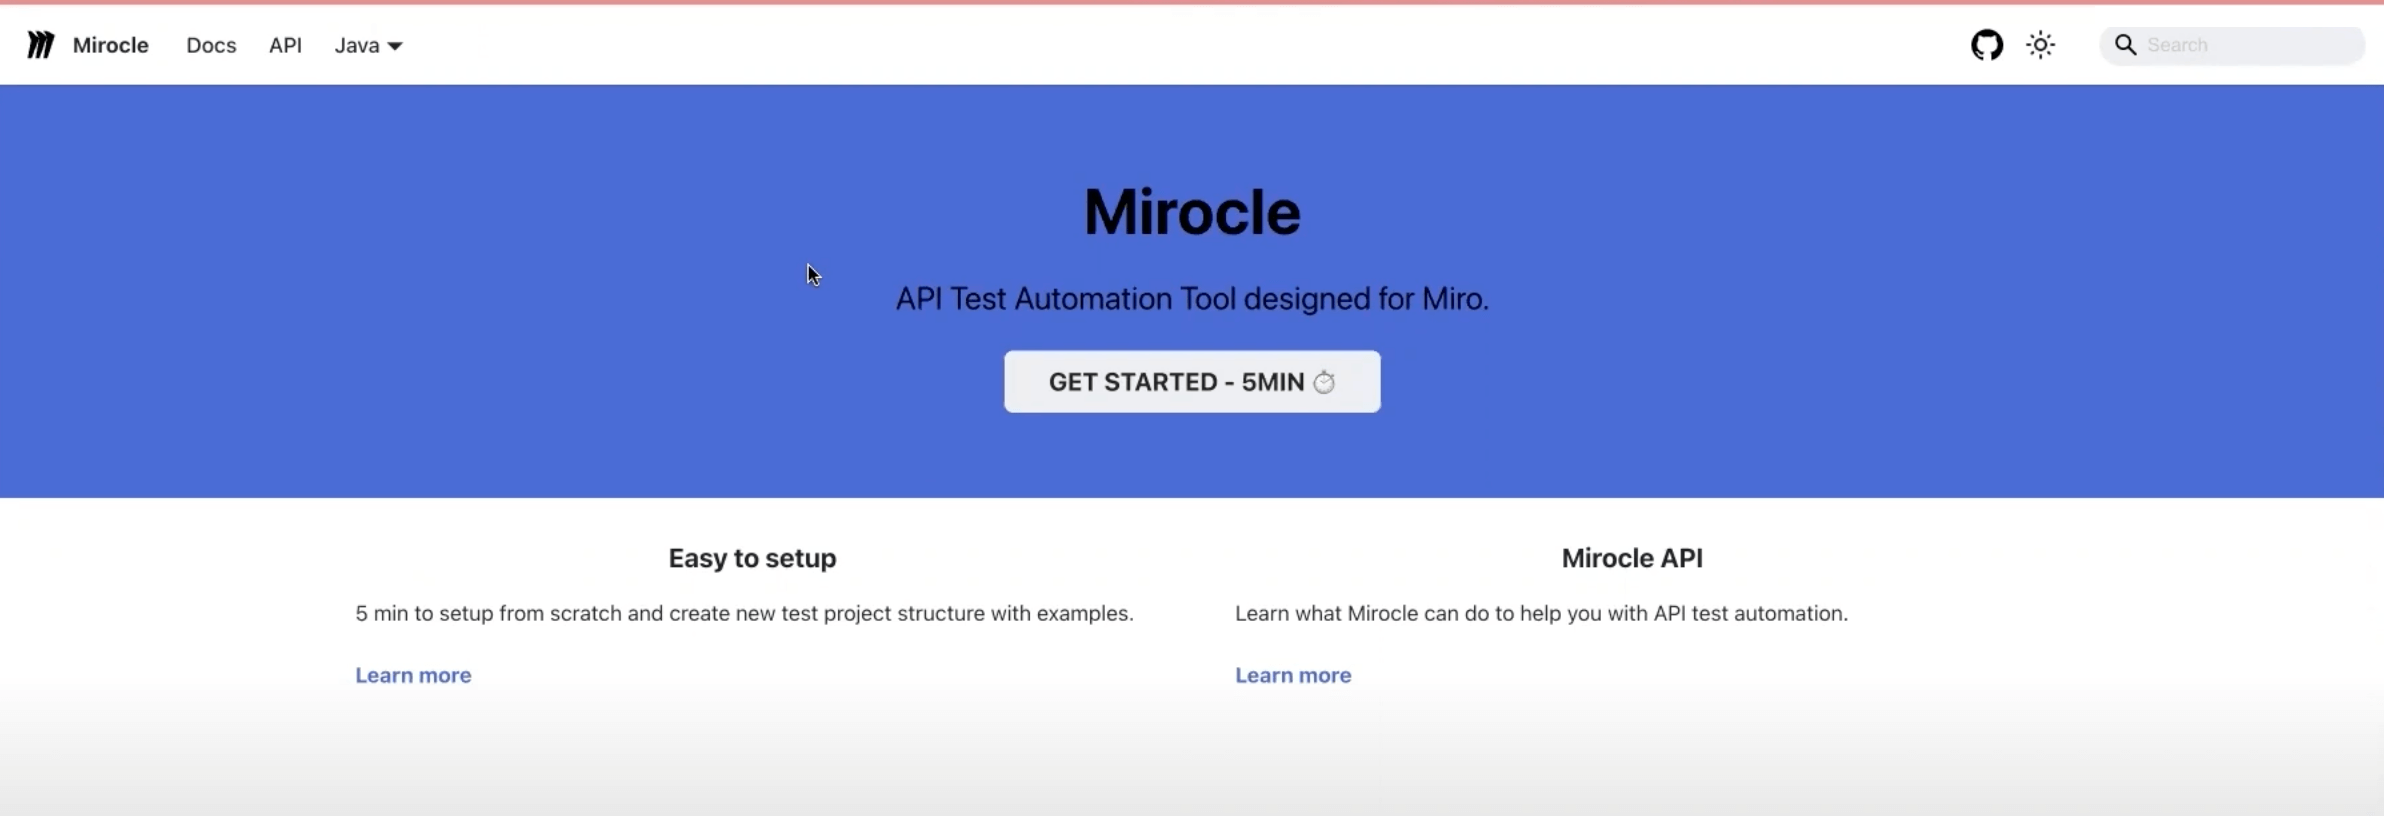2384x816 pixels.
Task: Open the Docs menu item
Action: click(211, 45)
